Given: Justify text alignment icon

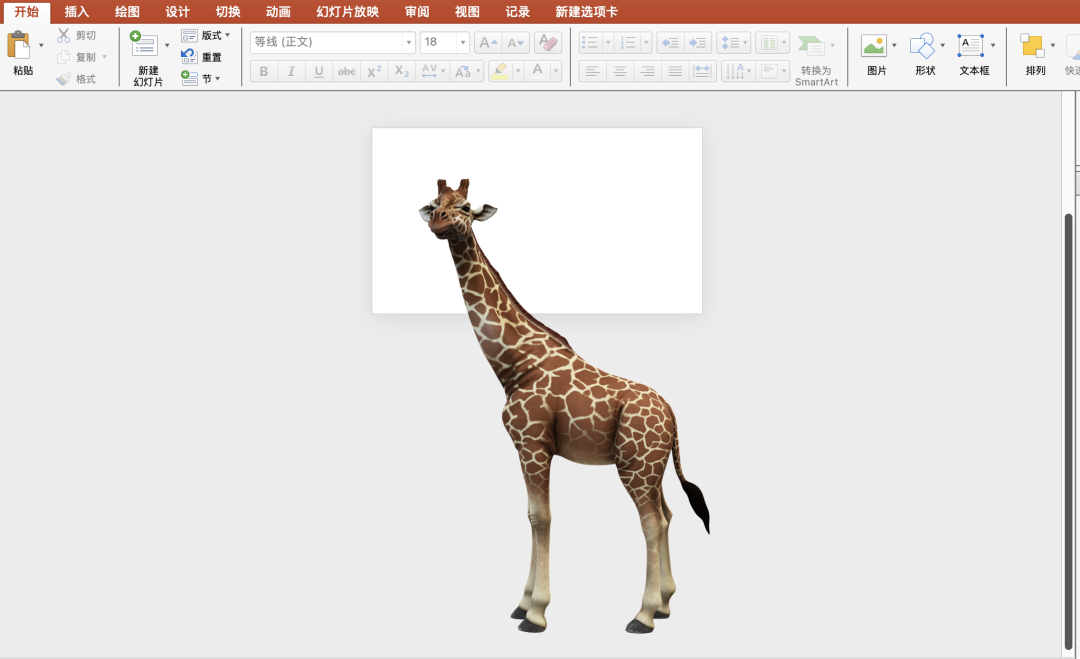Looking at the screenshot, I should (675, 71).
